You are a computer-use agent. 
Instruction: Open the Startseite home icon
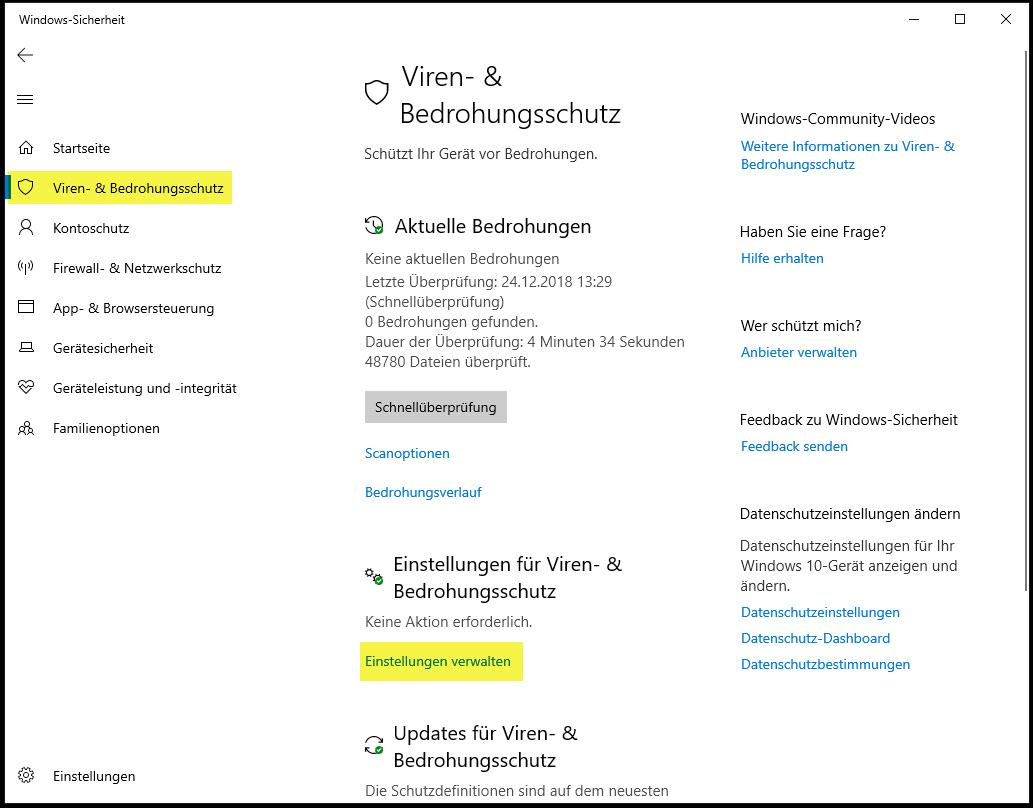click(x=26, y=148)
